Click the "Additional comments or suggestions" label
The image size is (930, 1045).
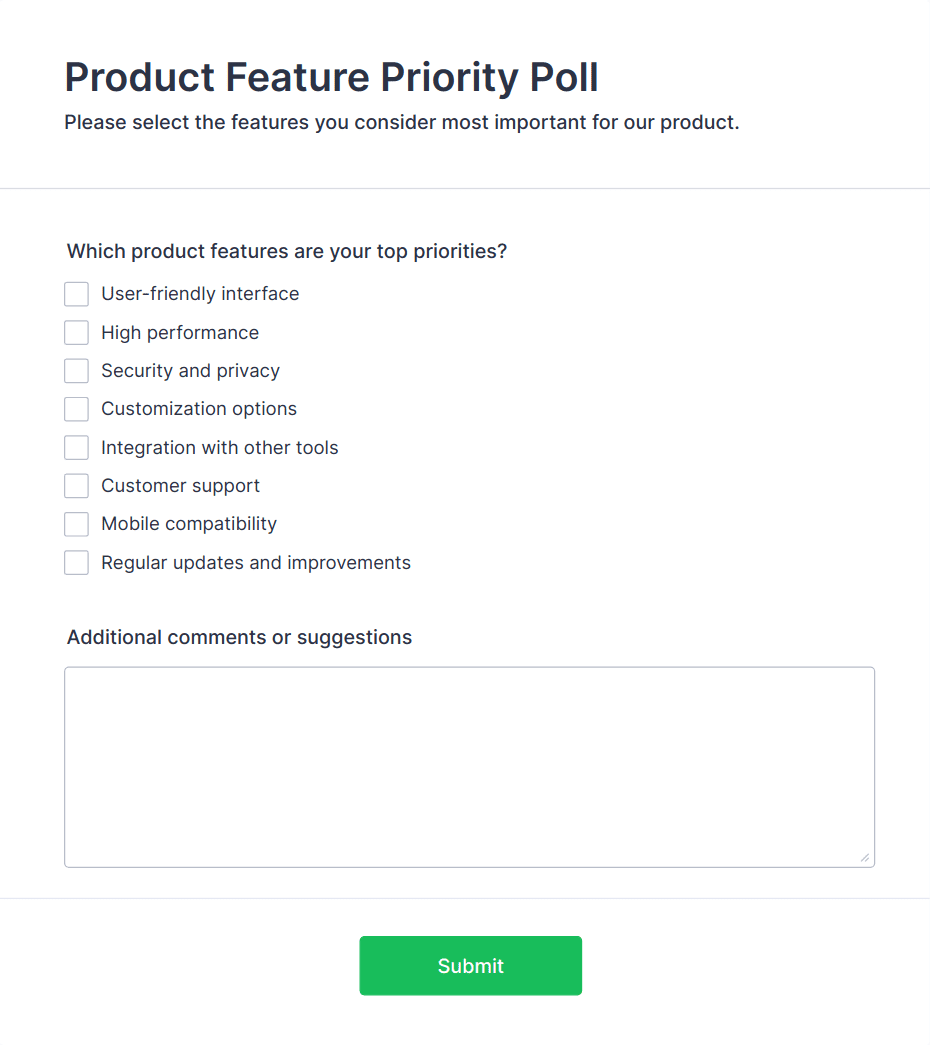click(x=239, y=638)
